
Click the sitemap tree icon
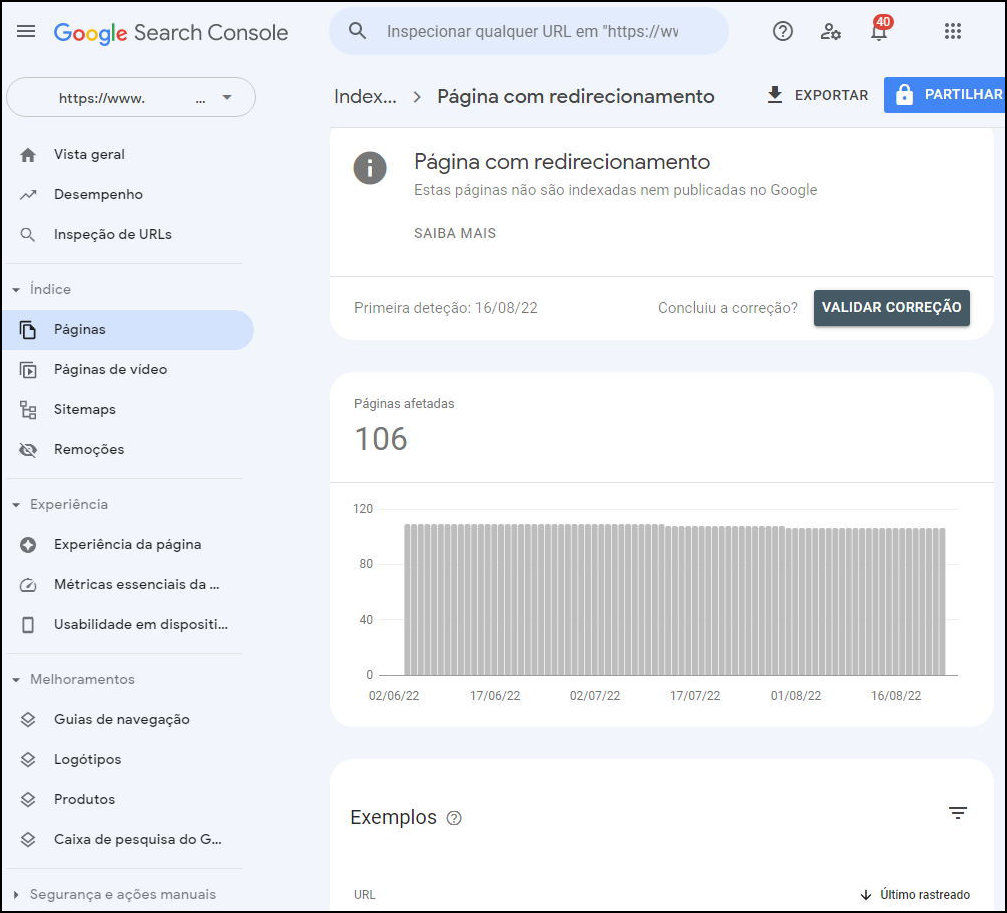(28, 410)
